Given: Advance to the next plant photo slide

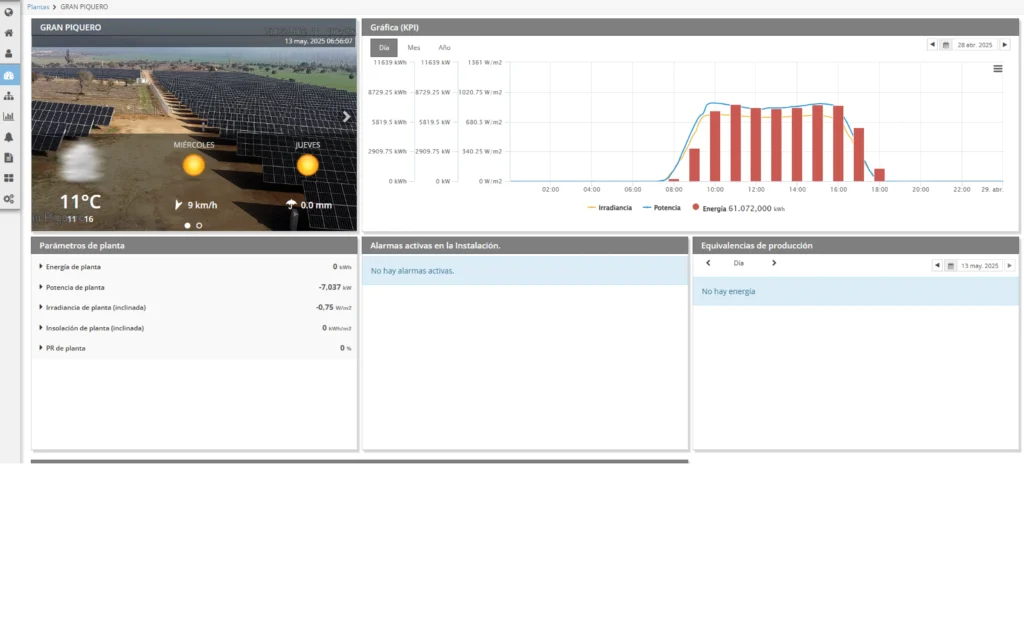Looking at the screenshot, I should pos(346,117).
